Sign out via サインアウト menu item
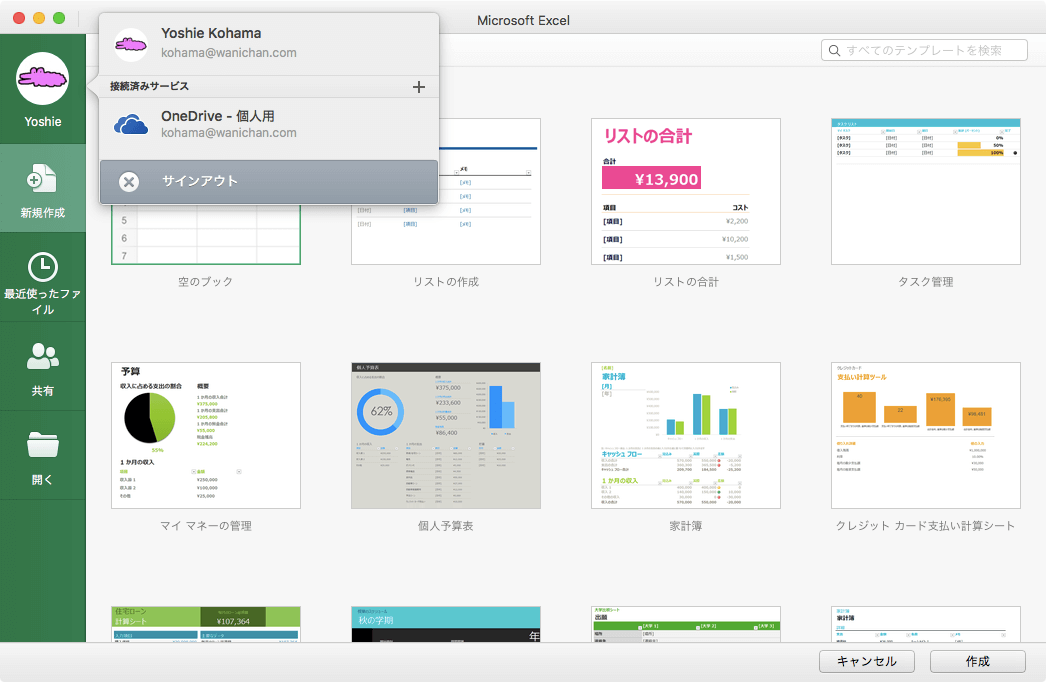Image resolution: width=1046 pixels, height=682 pixels. click(269, 182)
